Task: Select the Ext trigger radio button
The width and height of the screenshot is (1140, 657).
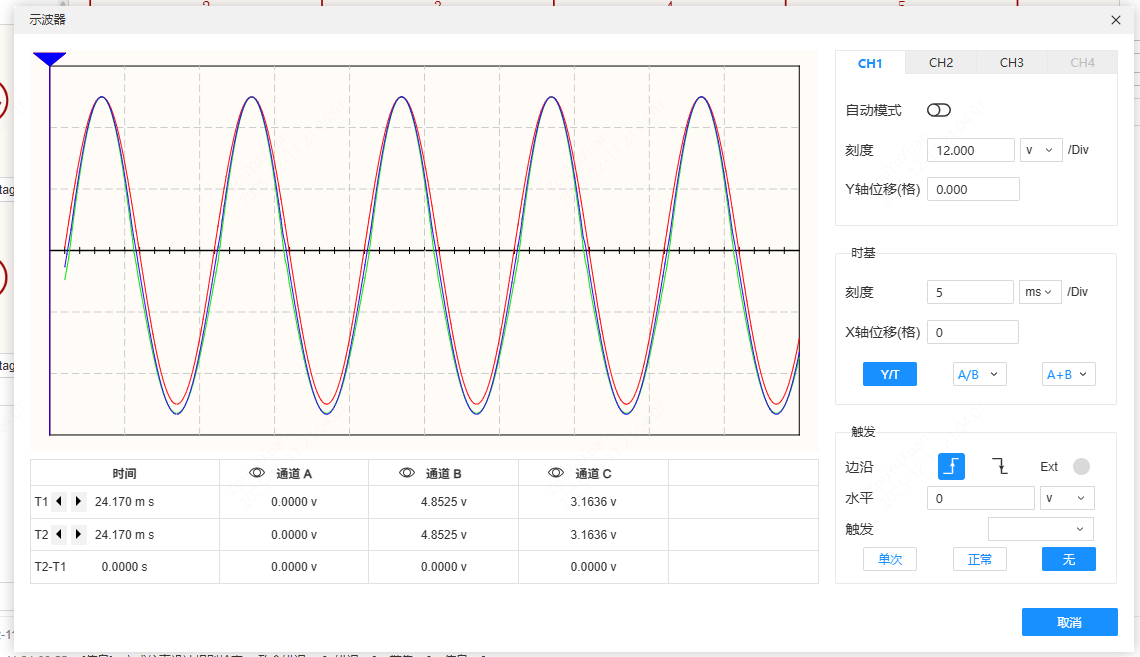Action: pyautogui.click(x=1081, y=466)
